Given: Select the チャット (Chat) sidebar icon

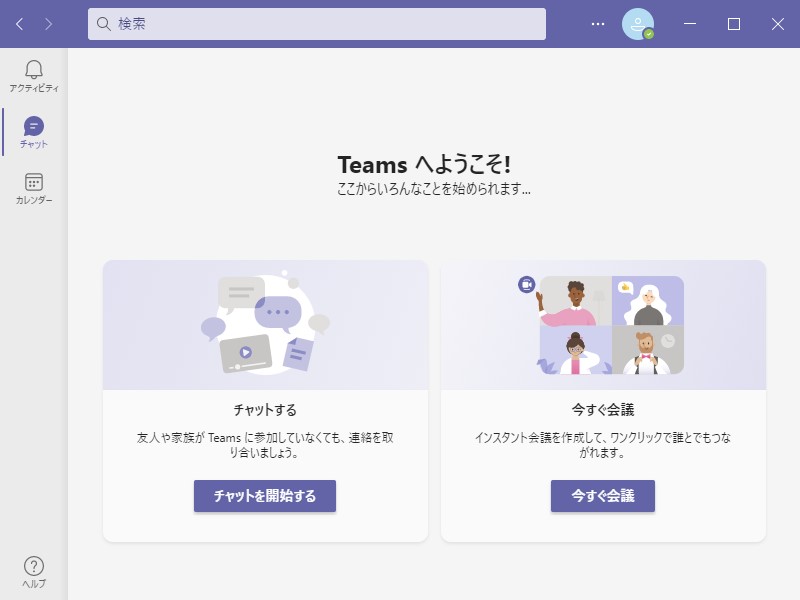Looking at the screenshot, I should point(34,130).
